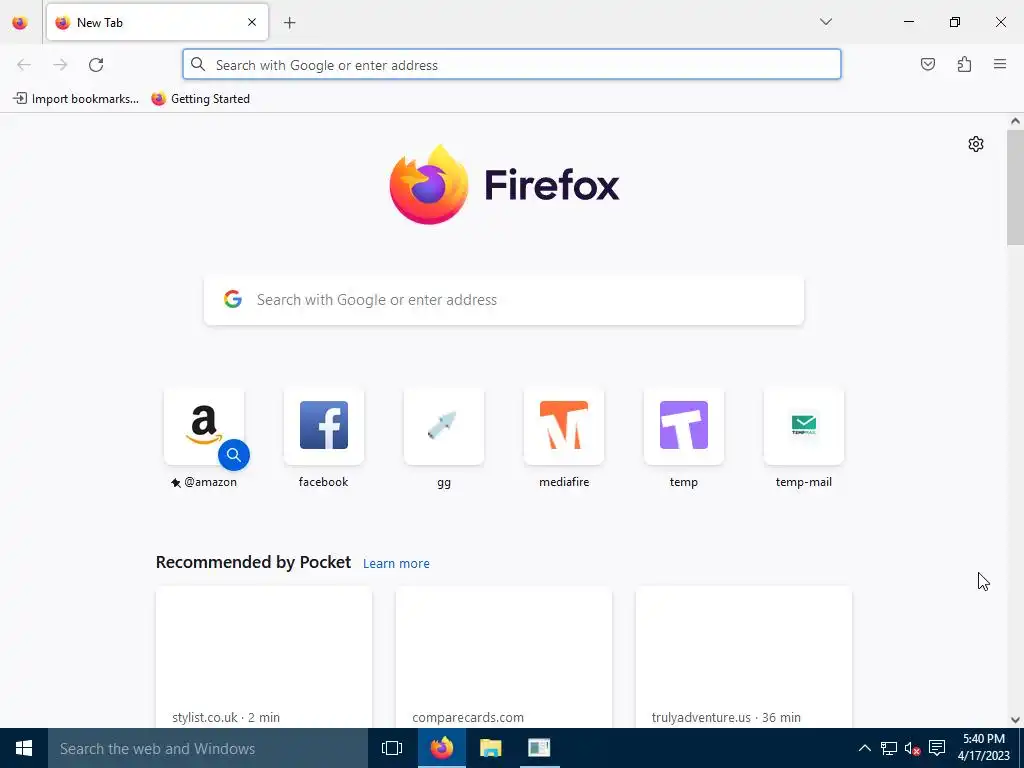Screen dimensions: 1024x768
Task: Click the Windows taskbar search box
Action: click(x=208, y=748)
